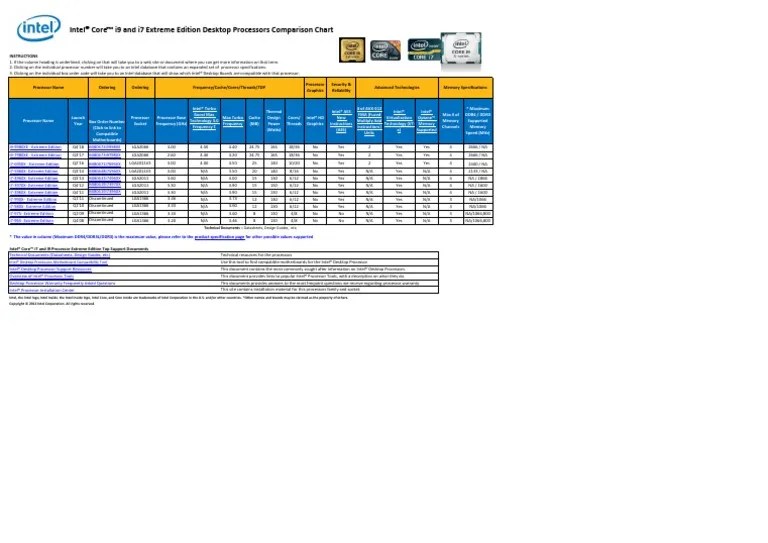
Task: Click the Intel AES New Instructions header link
Action: (341, 120)
